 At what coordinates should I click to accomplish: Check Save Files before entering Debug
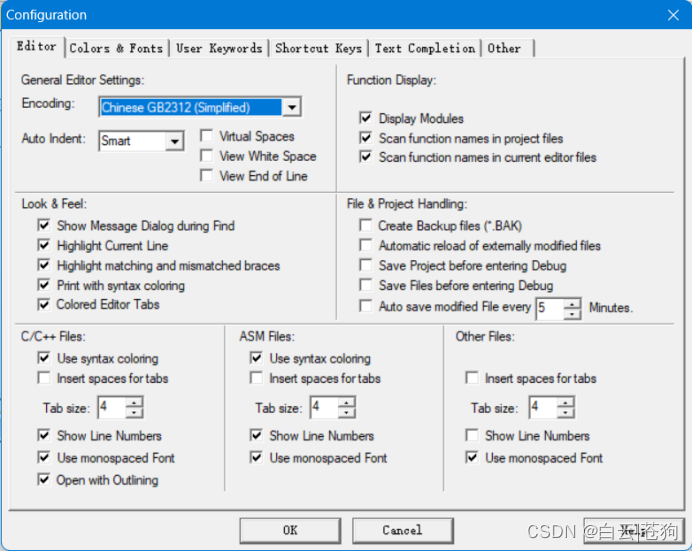pos(366,285)
